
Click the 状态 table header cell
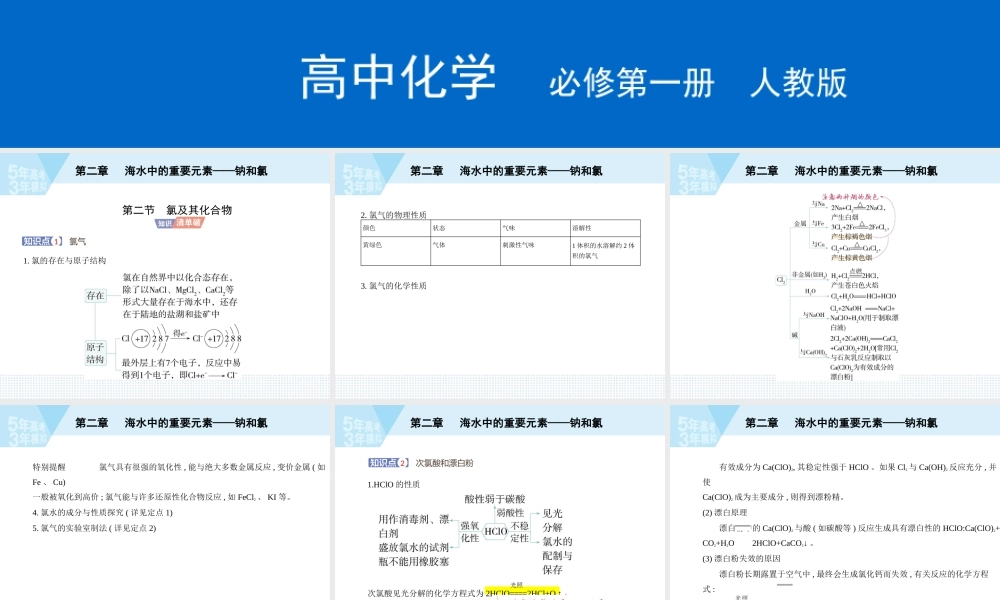[466, 228]
